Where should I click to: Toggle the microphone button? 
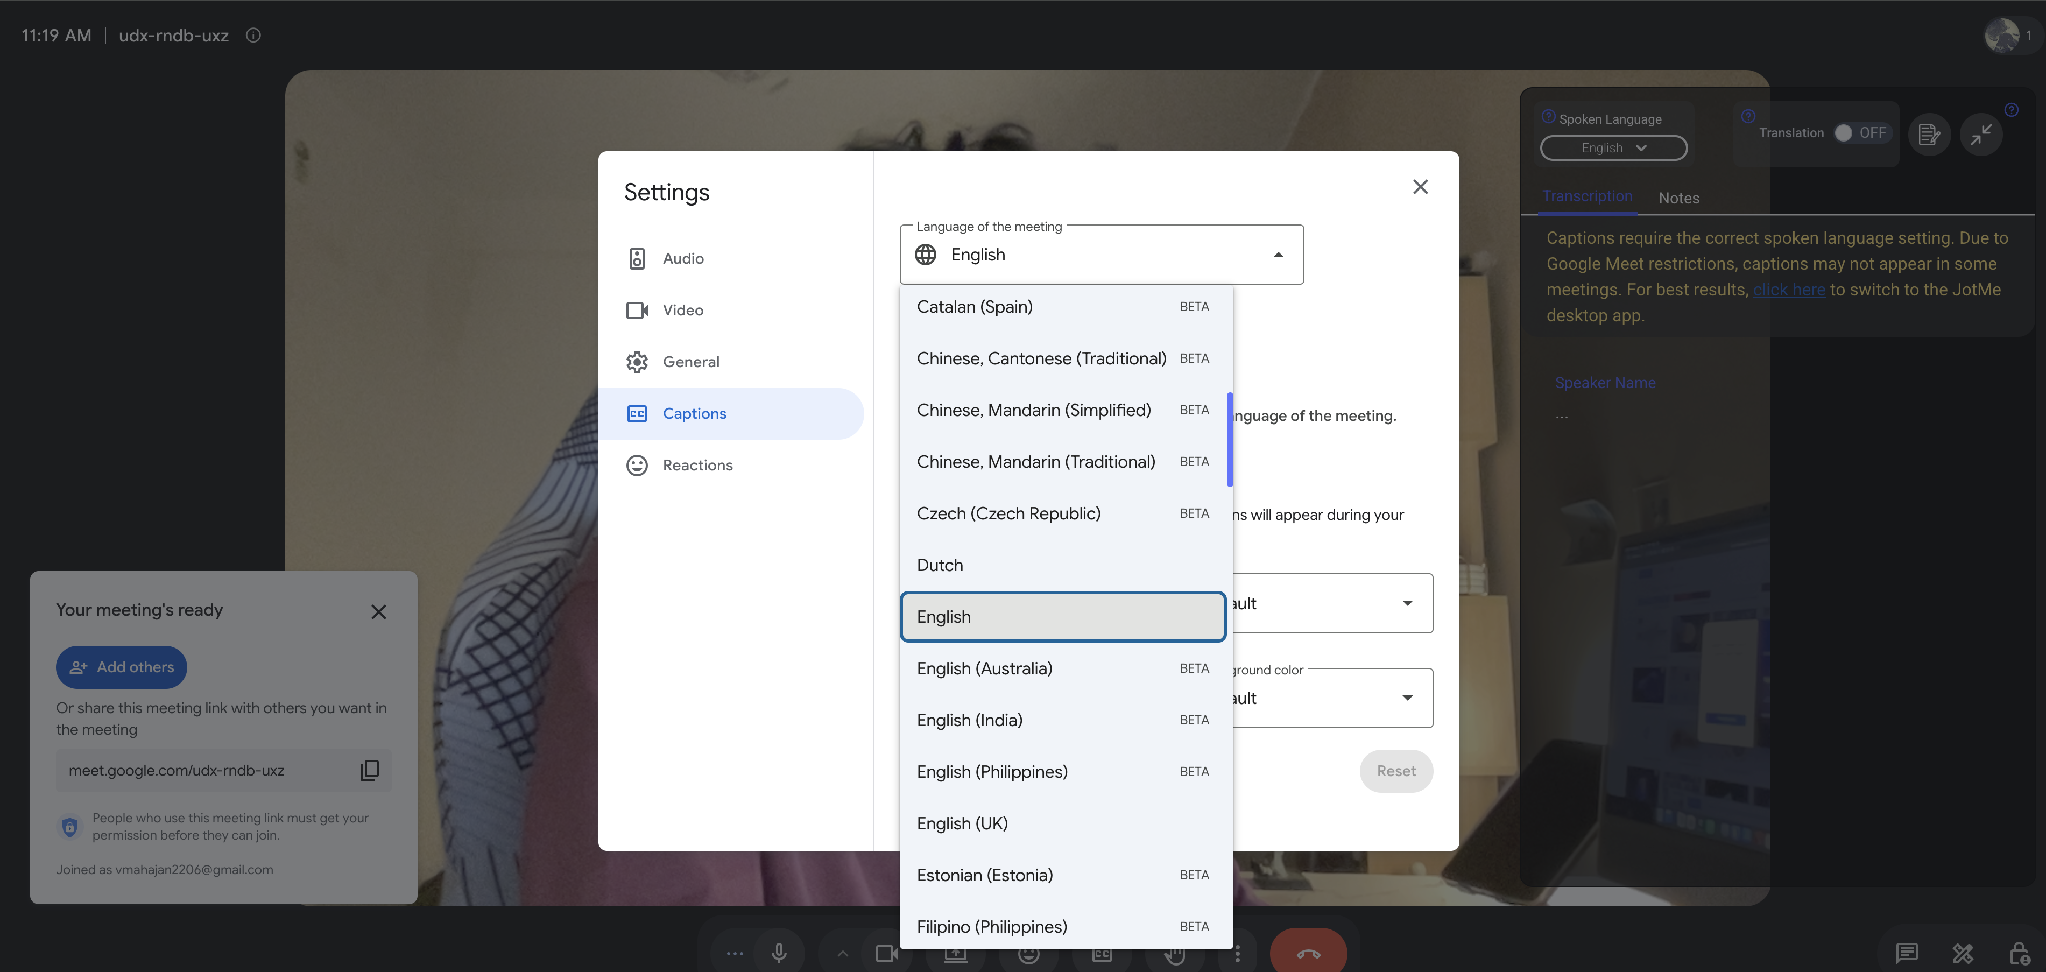point(779,953)
